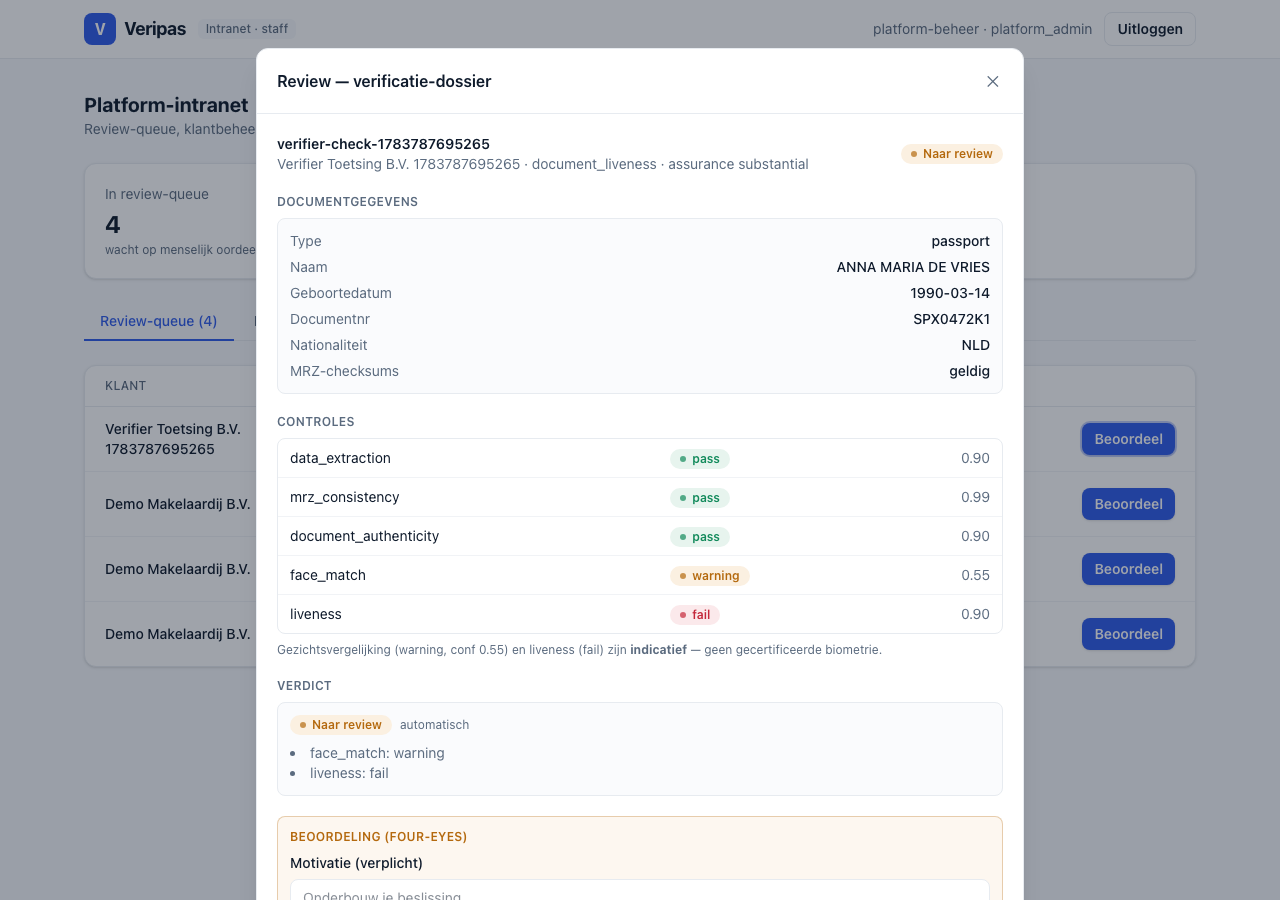
Task: Select the verifier-check-1783787695265 identifier
Action: [x=383, y=144]
